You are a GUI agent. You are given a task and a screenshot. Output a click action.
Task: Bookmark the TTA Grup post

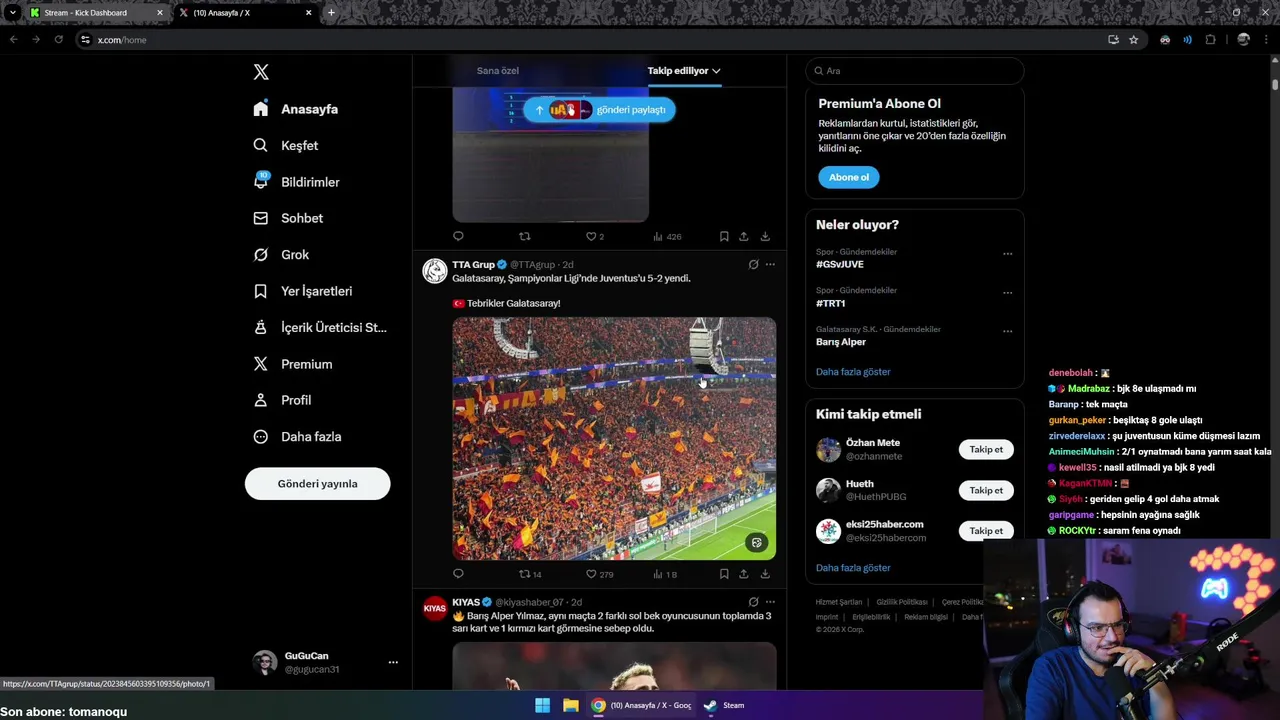(724, 574)
